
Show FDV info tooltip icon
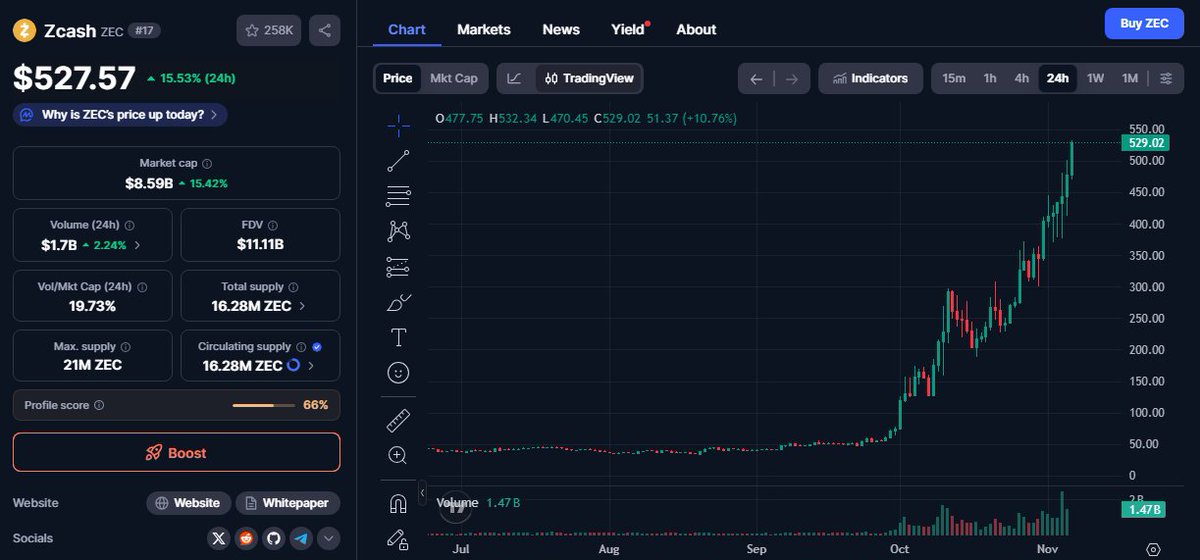pyautogui.click(x=273, y=226)
